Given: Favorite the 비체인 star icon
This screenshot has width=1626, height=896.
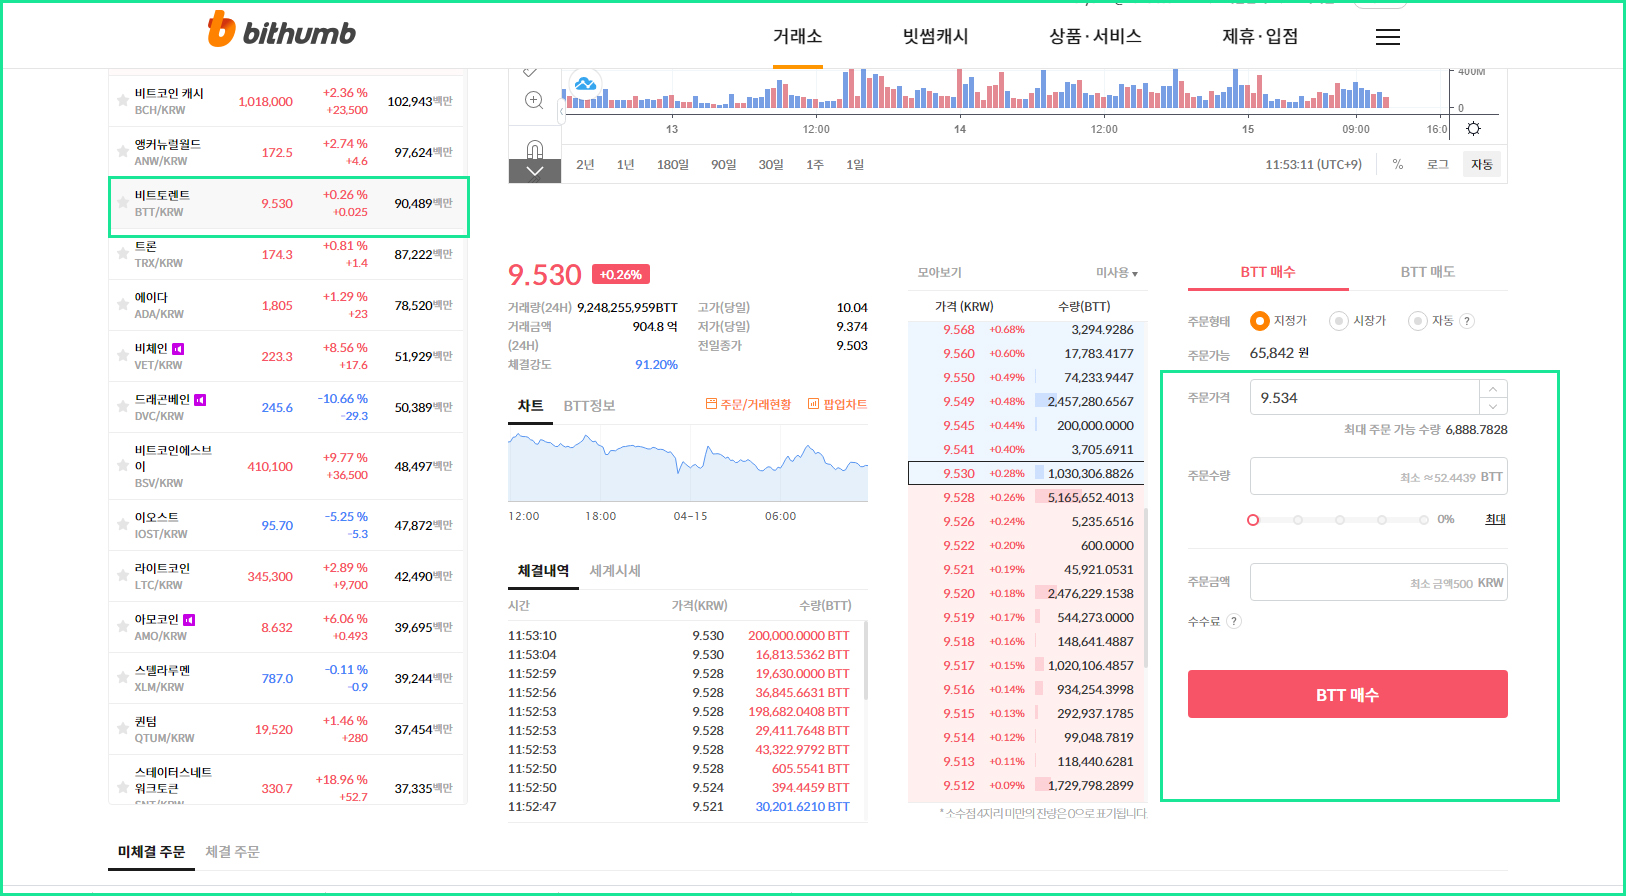Looking at the screenshot, I should pos(122,355).
